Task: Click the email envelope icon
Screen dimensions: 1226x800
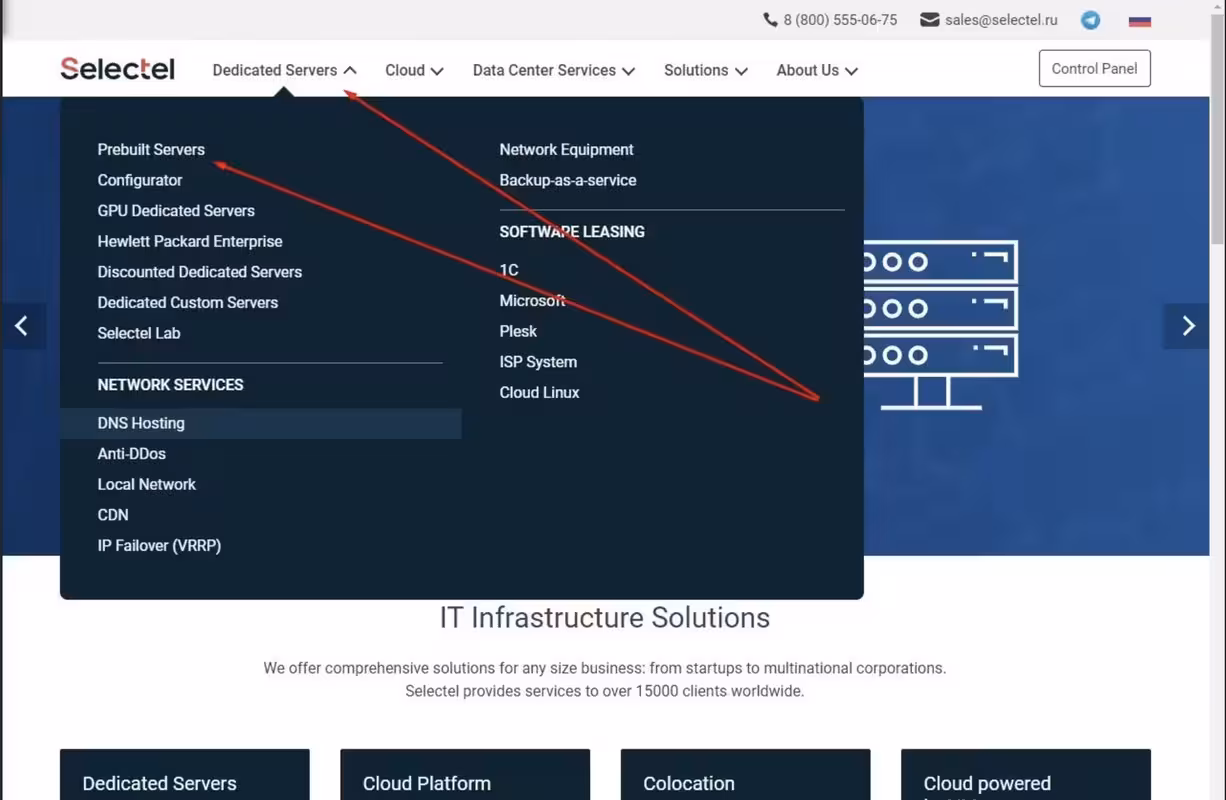Action: point(929,20)
